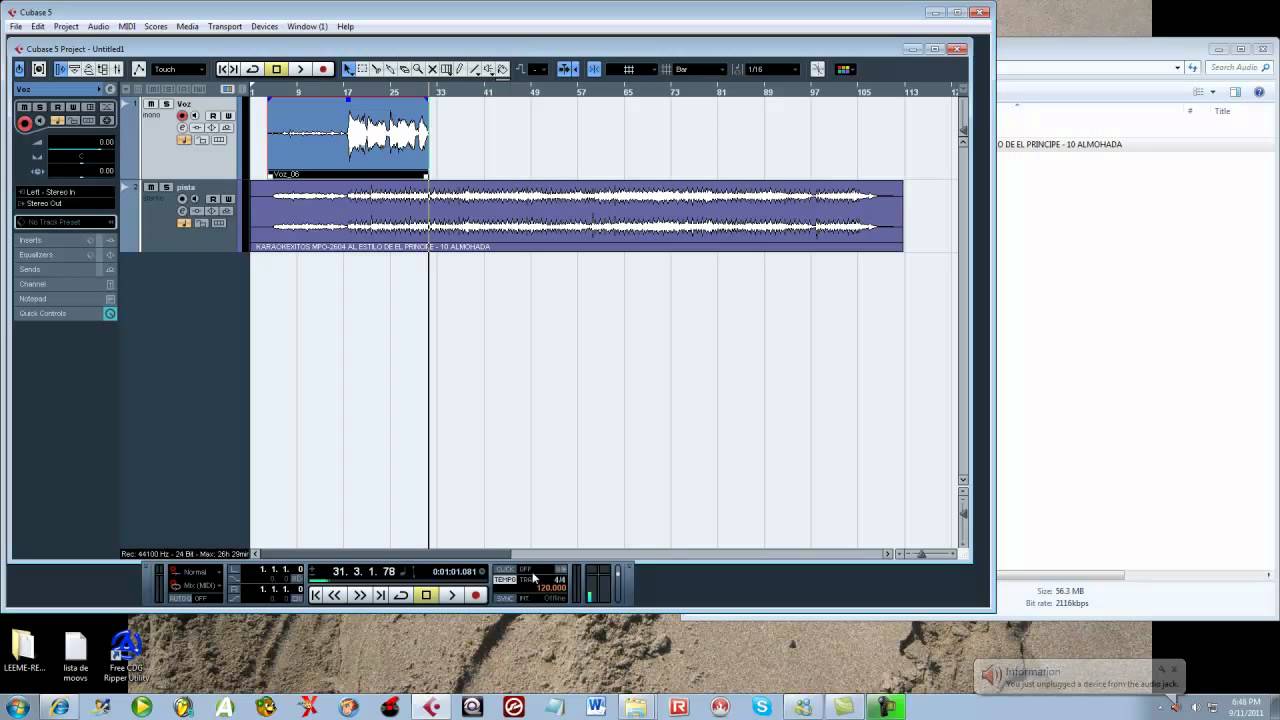This screenshot has width=1280, height=720.
Task: Expand the Notepad inspector section
Action: pyautogui.click(x=66, y=298)
